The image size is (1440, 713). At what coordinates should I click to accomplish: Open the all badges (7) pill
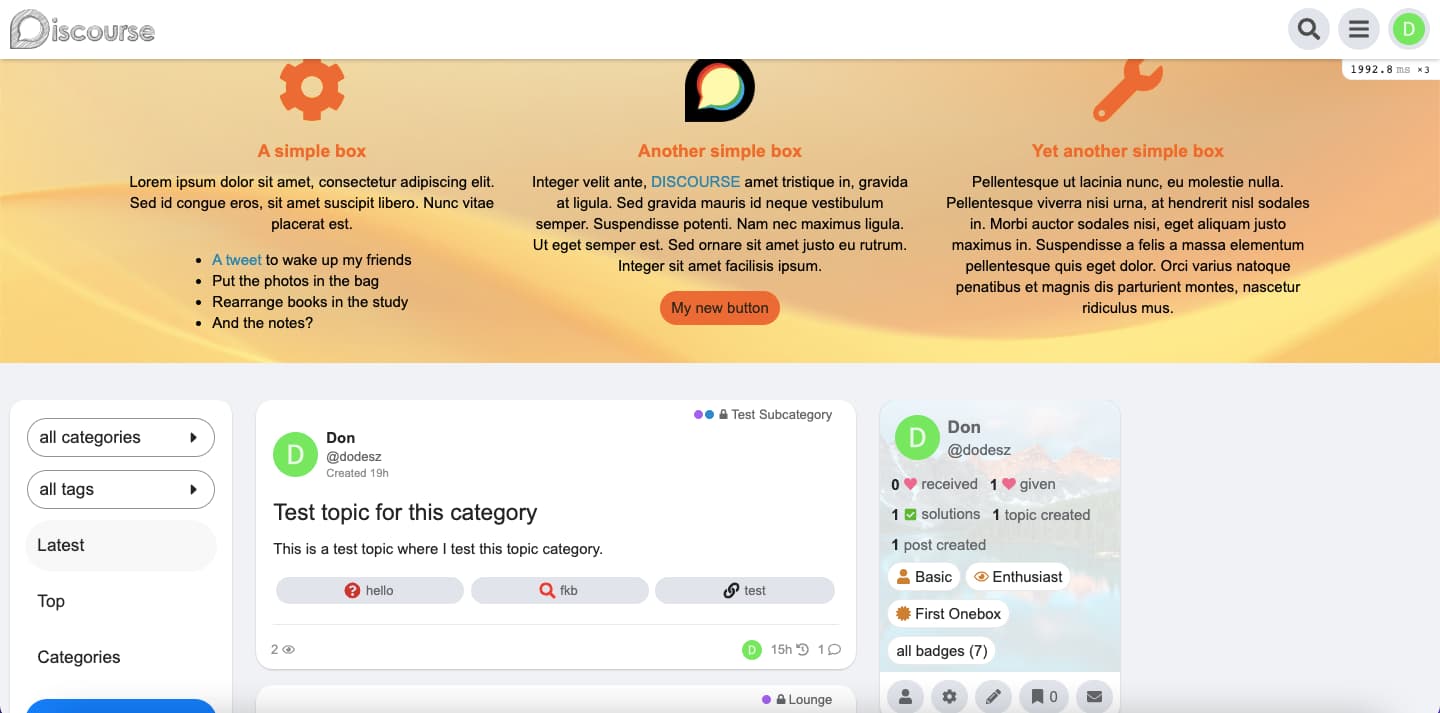tap(942, 651)
